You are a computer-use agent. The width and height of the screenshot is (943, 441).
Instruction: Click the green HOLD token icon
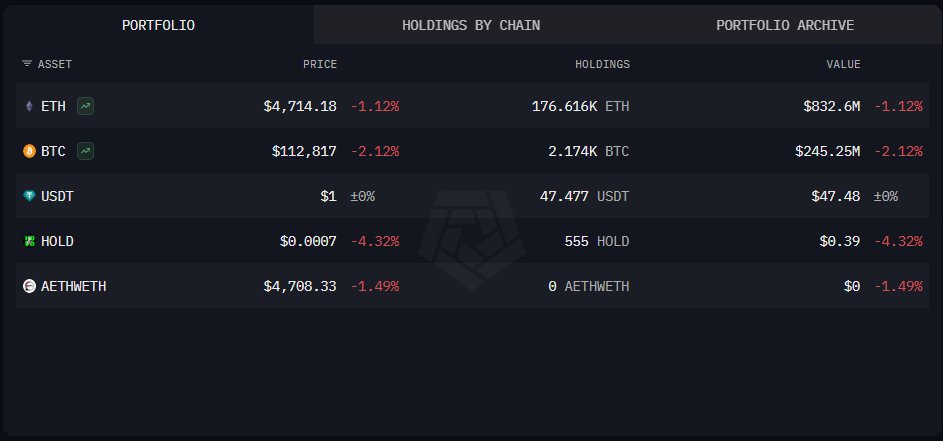coord(29,241)
